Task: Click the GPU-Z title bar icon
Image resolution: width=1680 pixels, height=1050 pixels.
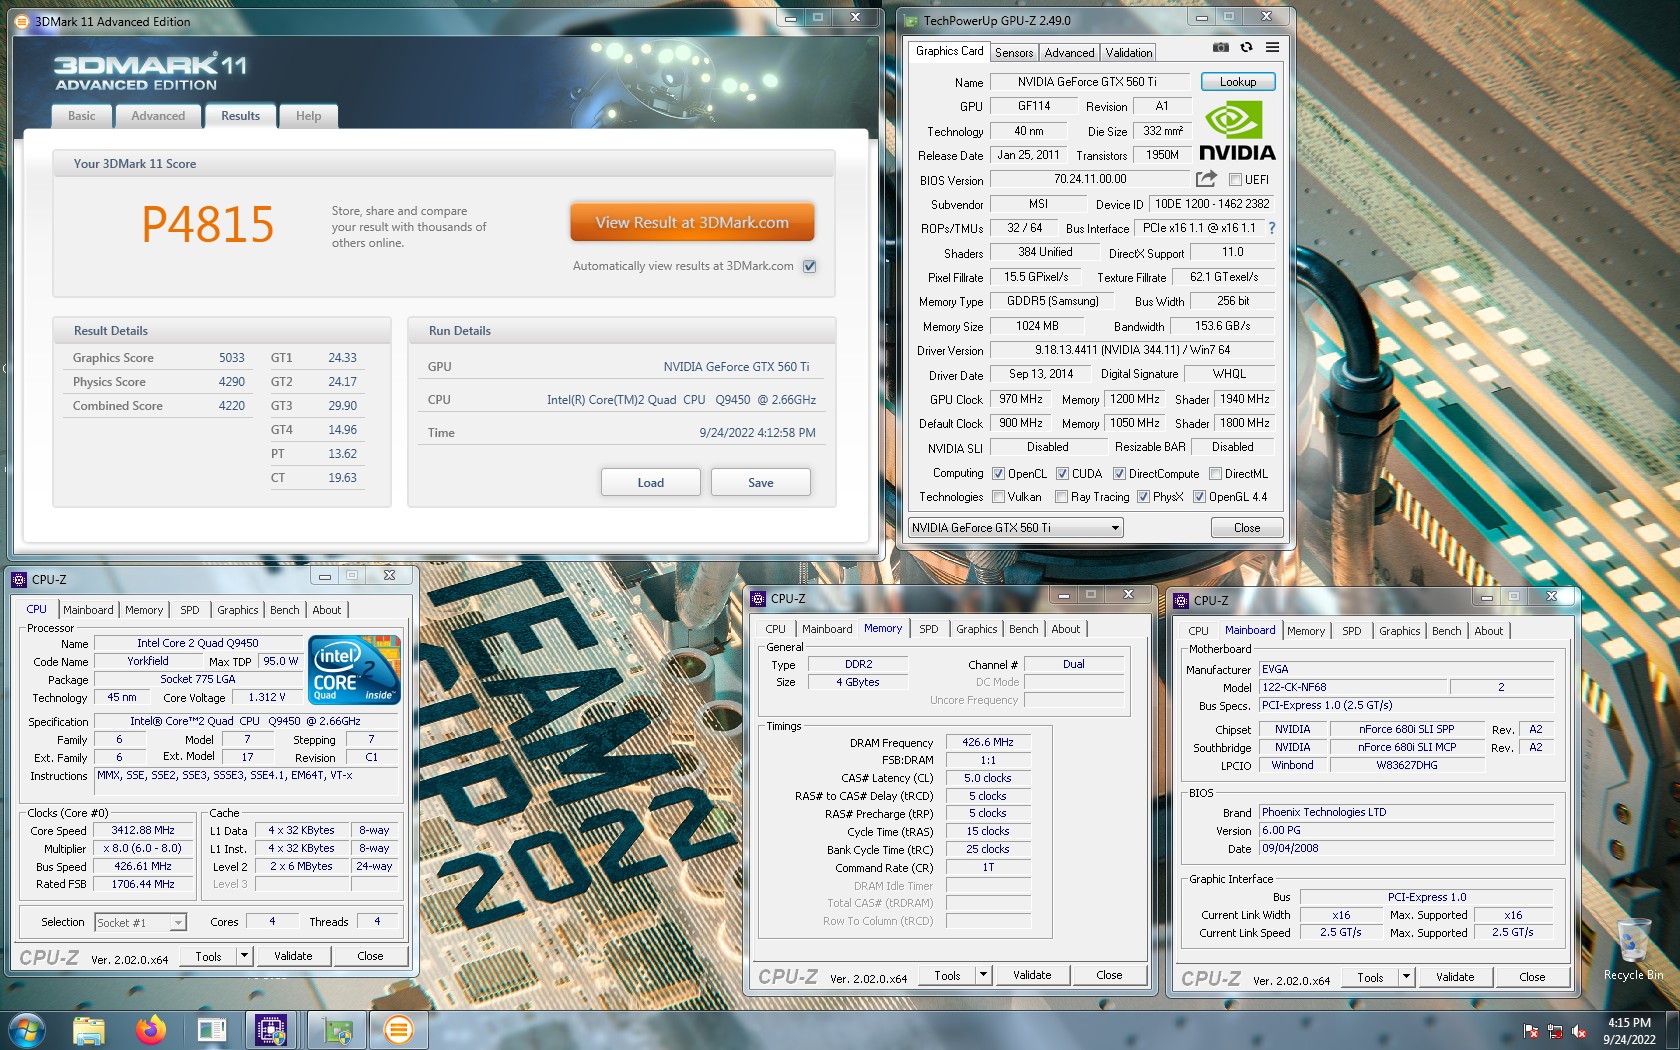Action: tap(911, 20)
